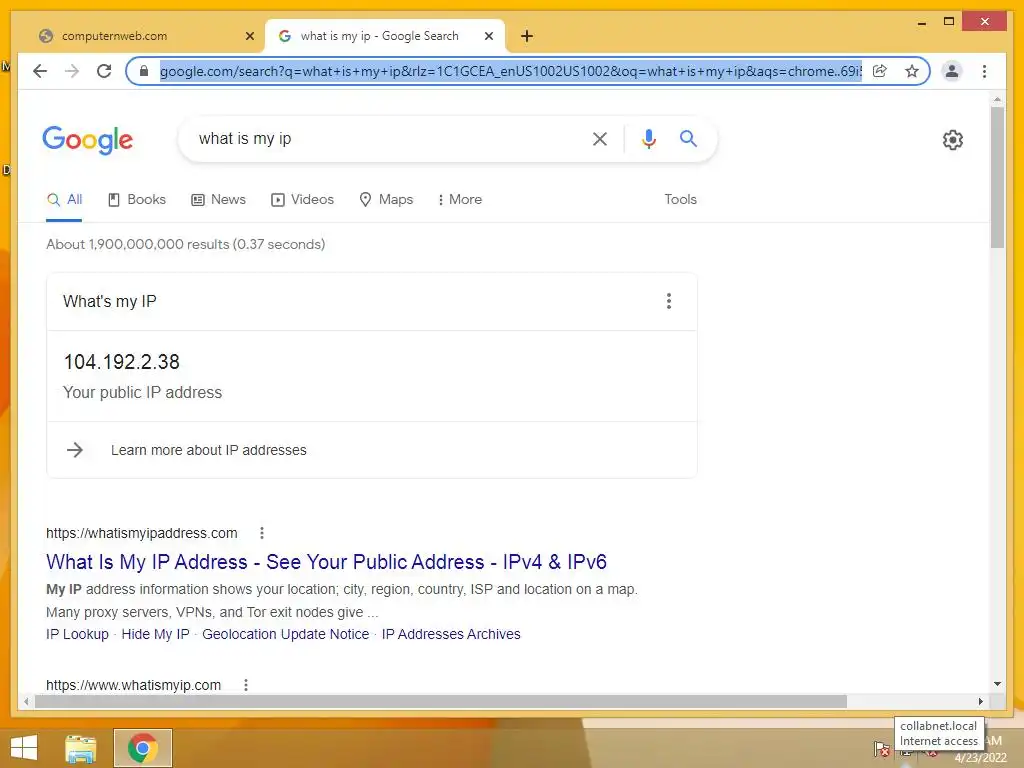Click the browser forward arrow
Viewport: 1024px width, 768px height.
[x=72, y=71]
